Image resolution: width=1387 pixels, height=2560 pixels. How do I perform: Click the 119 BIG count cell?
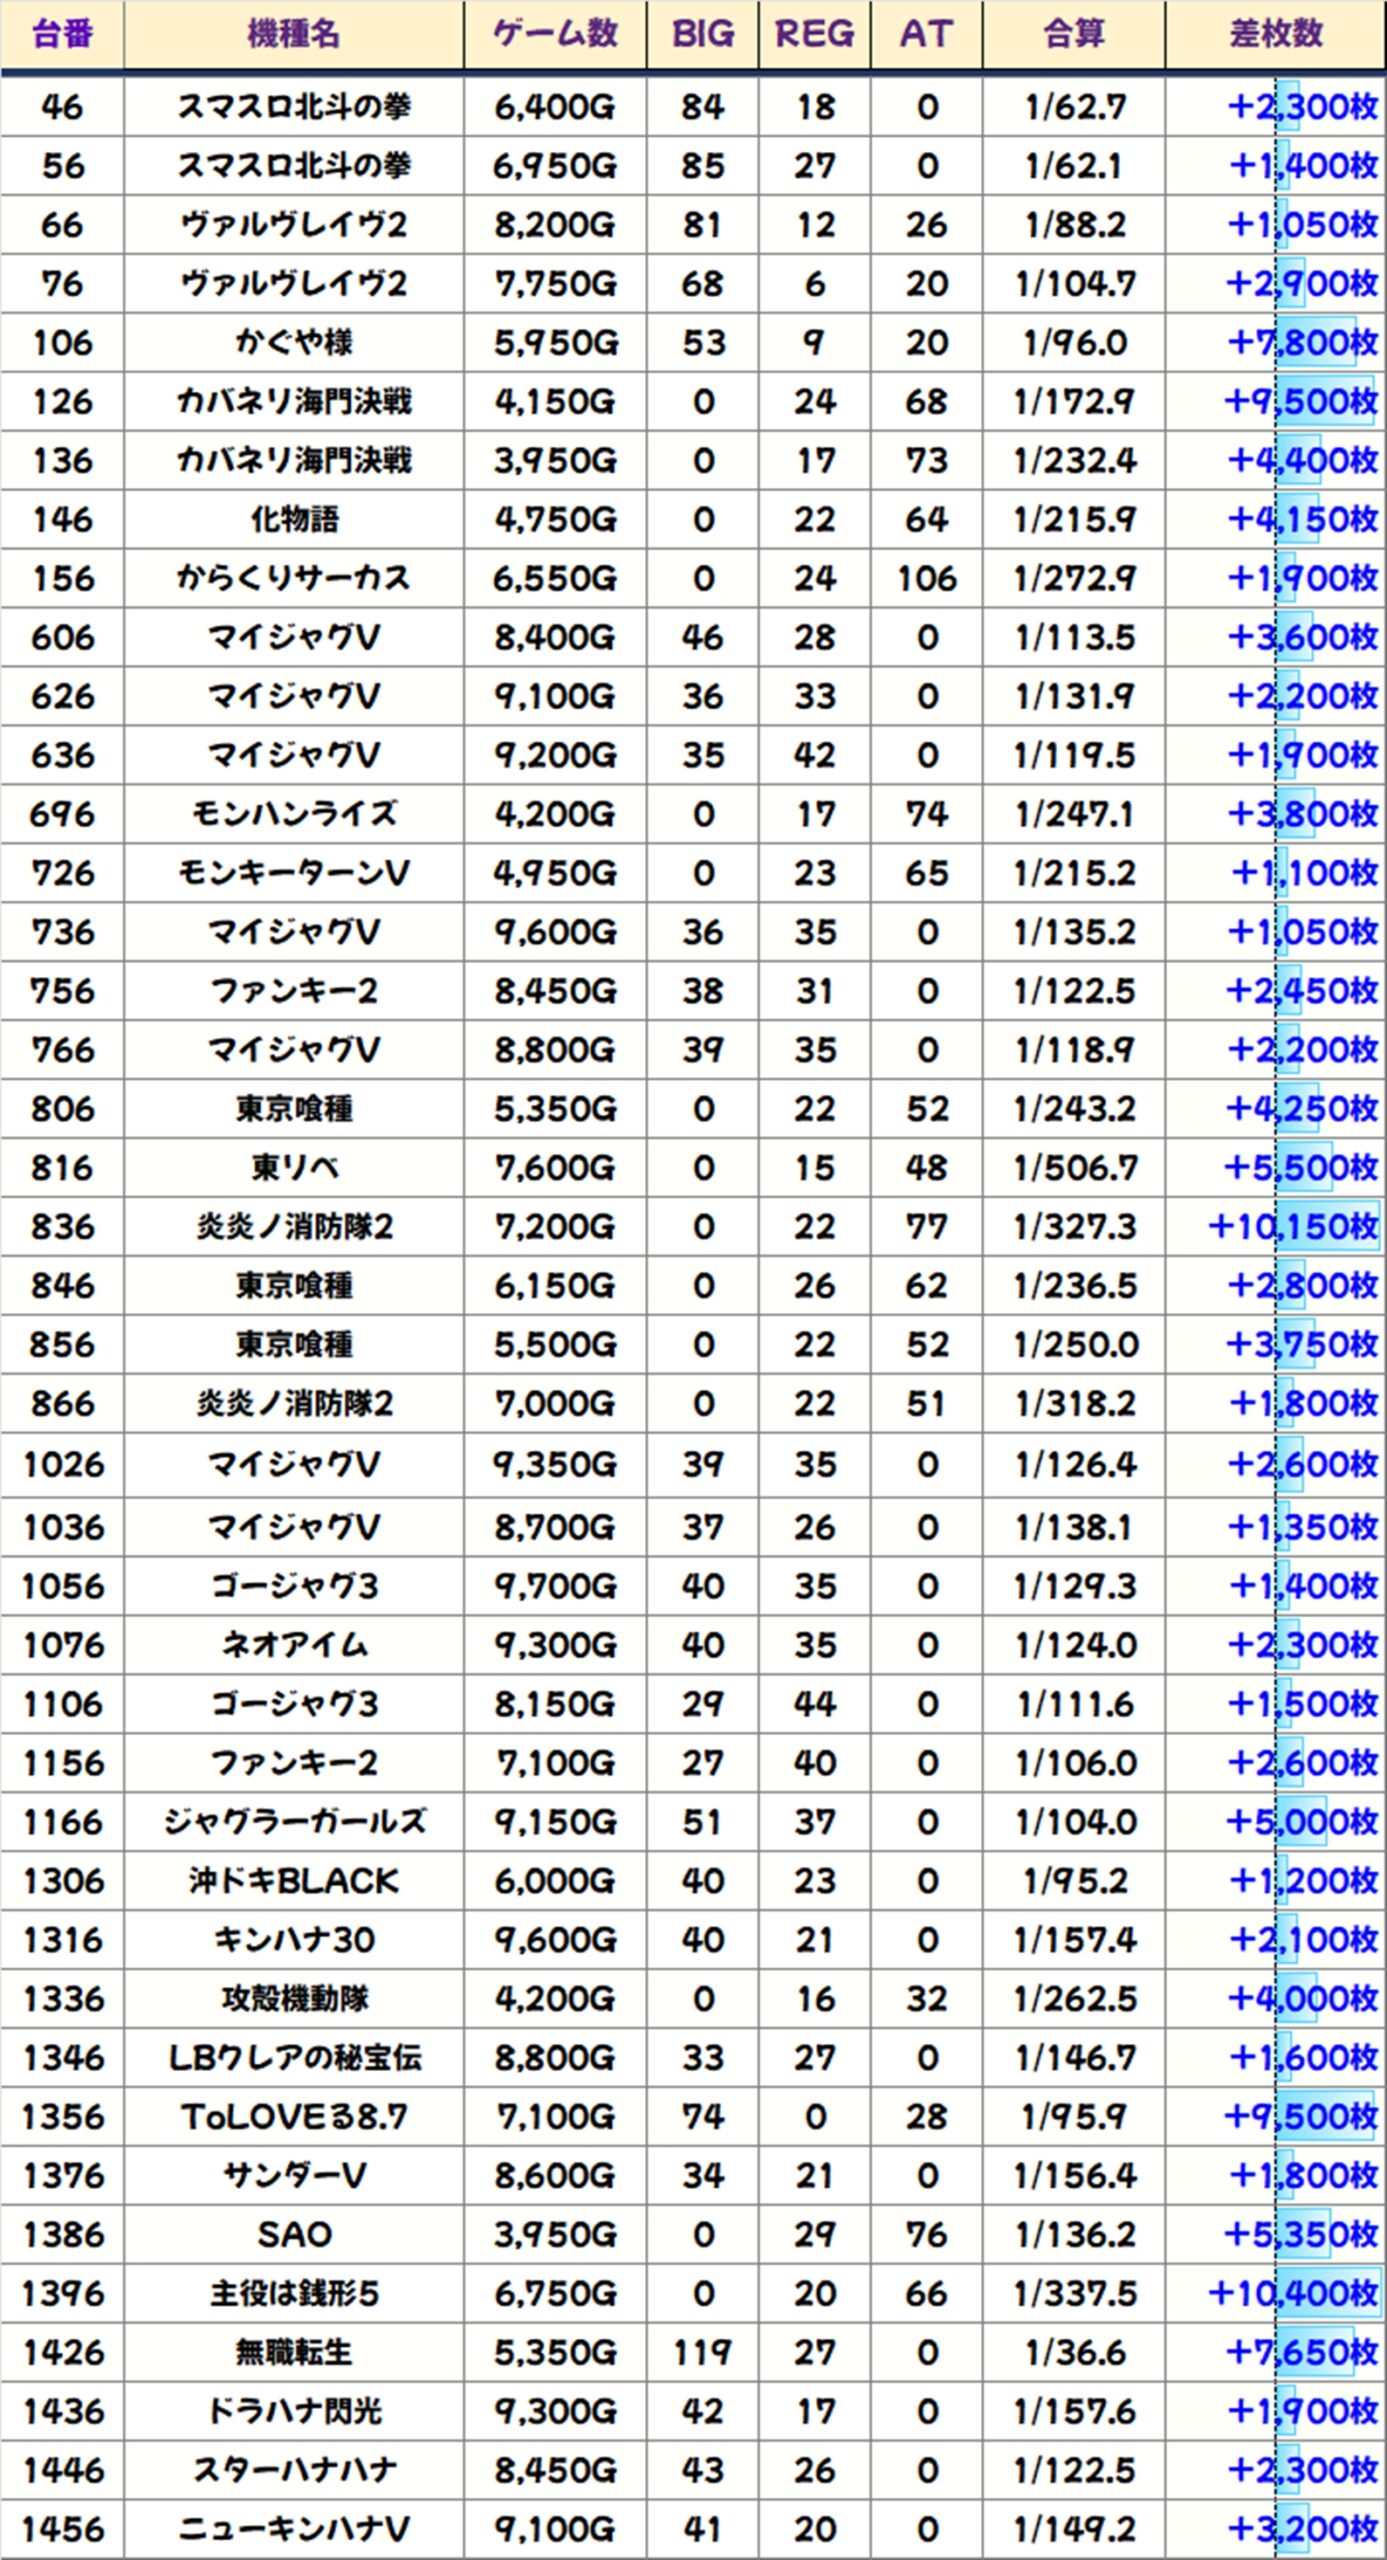coord(702,2352)
